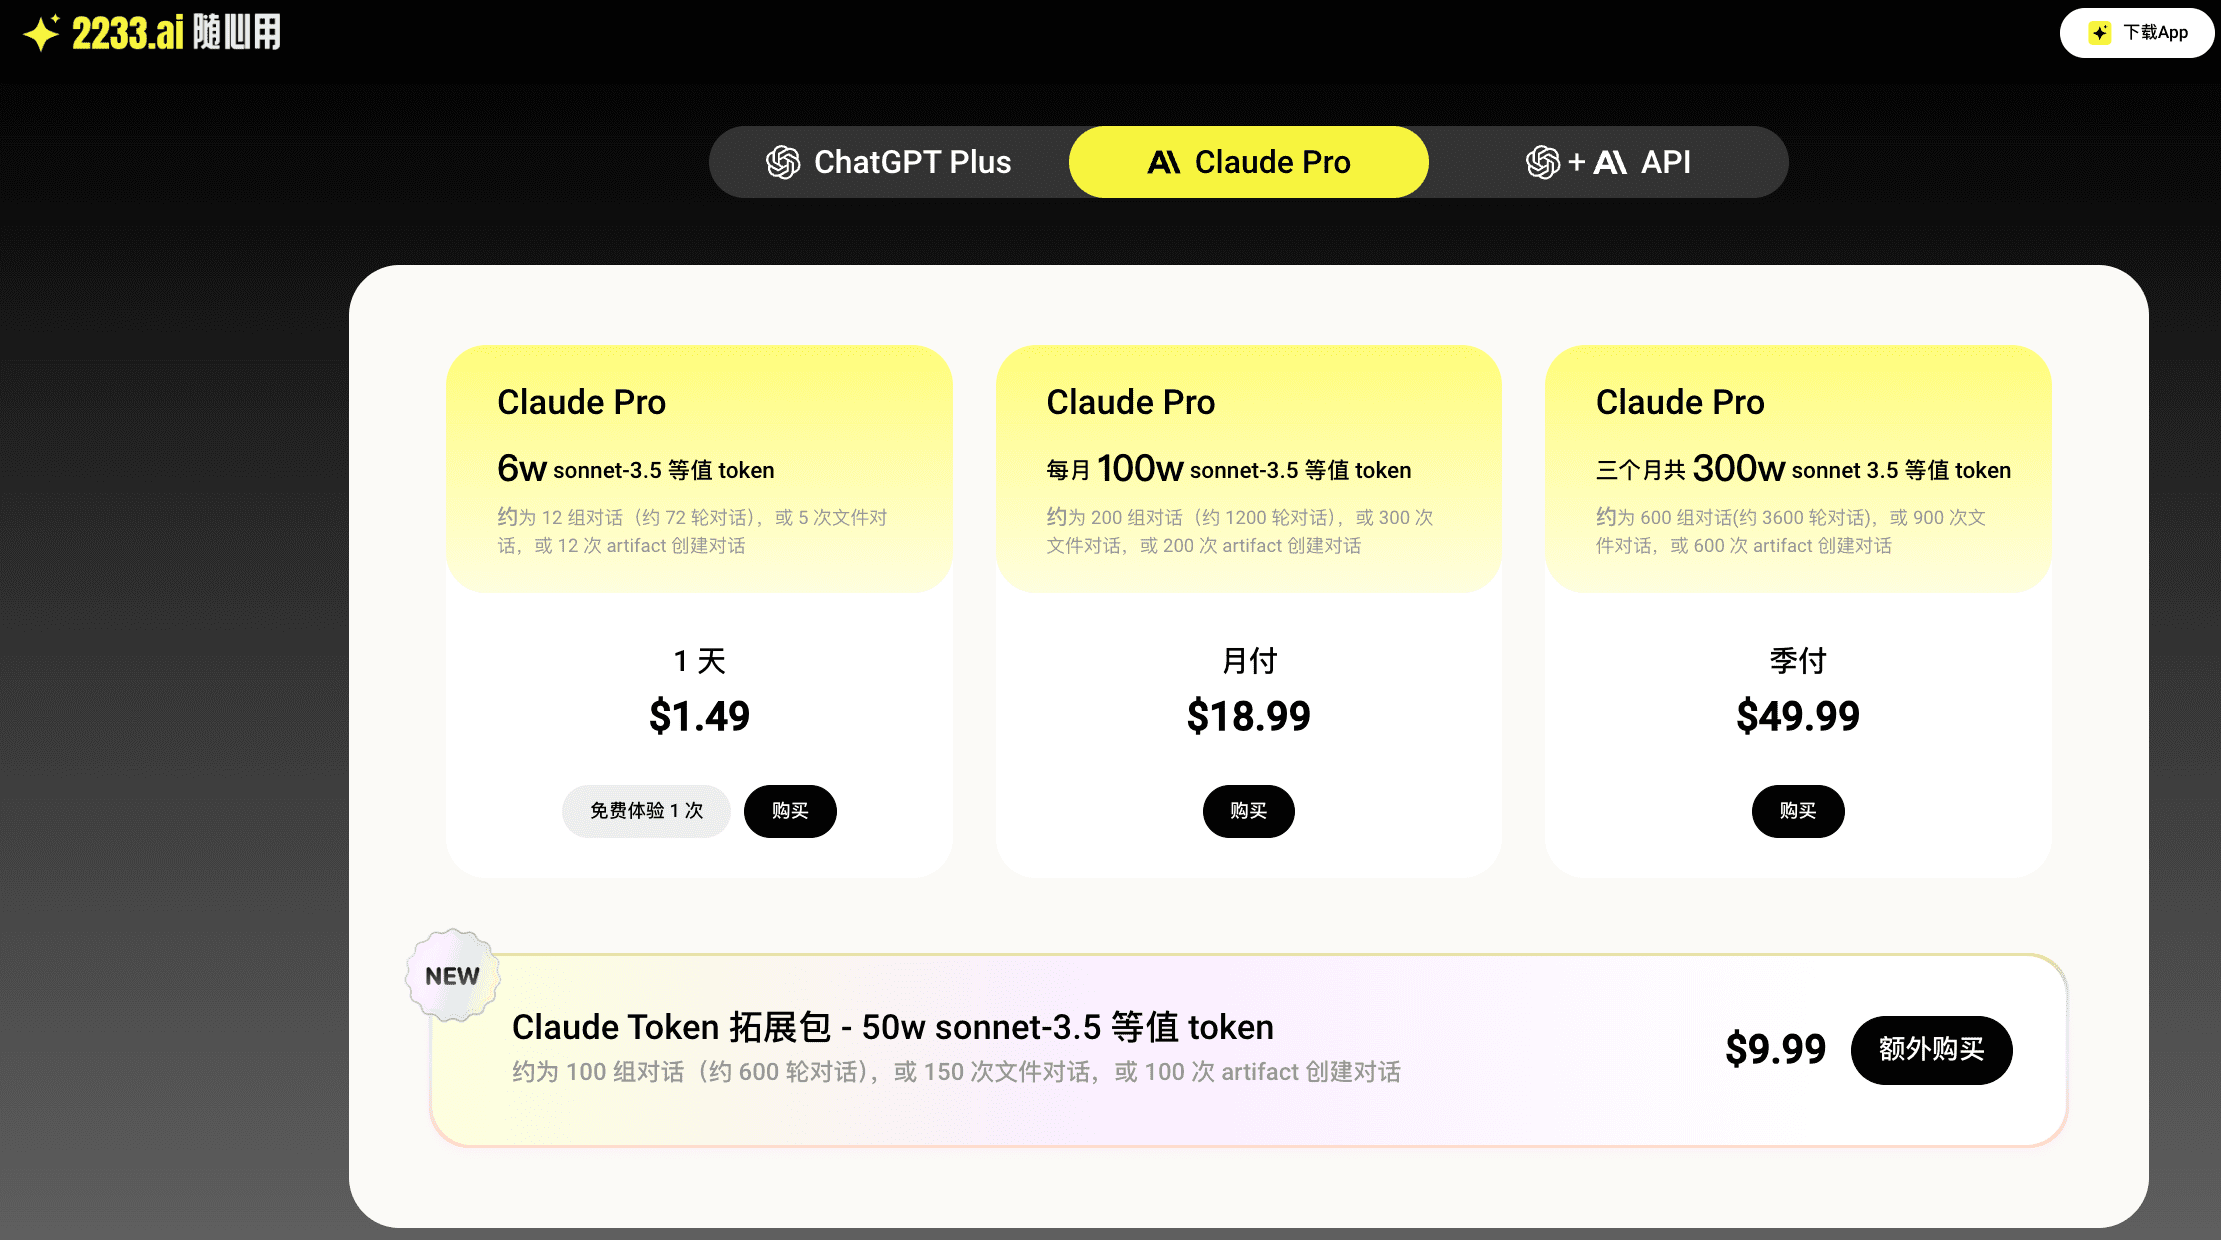Click the 2233.ai star logo icon
The height and width of the screenshot is (1240, 2221).
coord(42,33)
